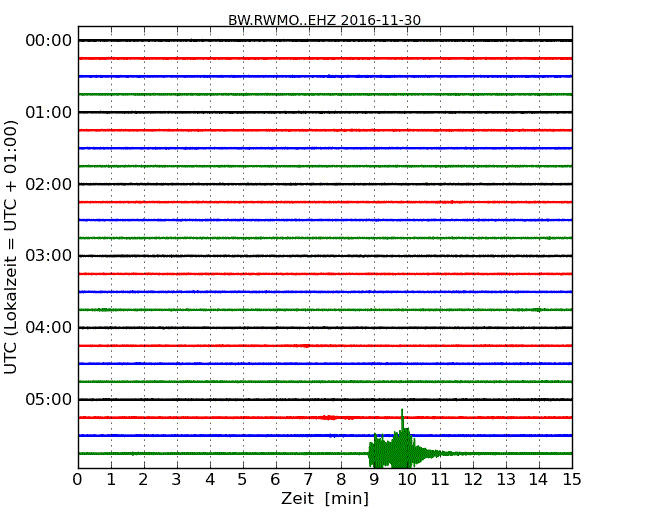Click the plot title BW.RWMO..EHZ 2016-11-30
This screenshot has width=650, height=520.
pos(325,20)
